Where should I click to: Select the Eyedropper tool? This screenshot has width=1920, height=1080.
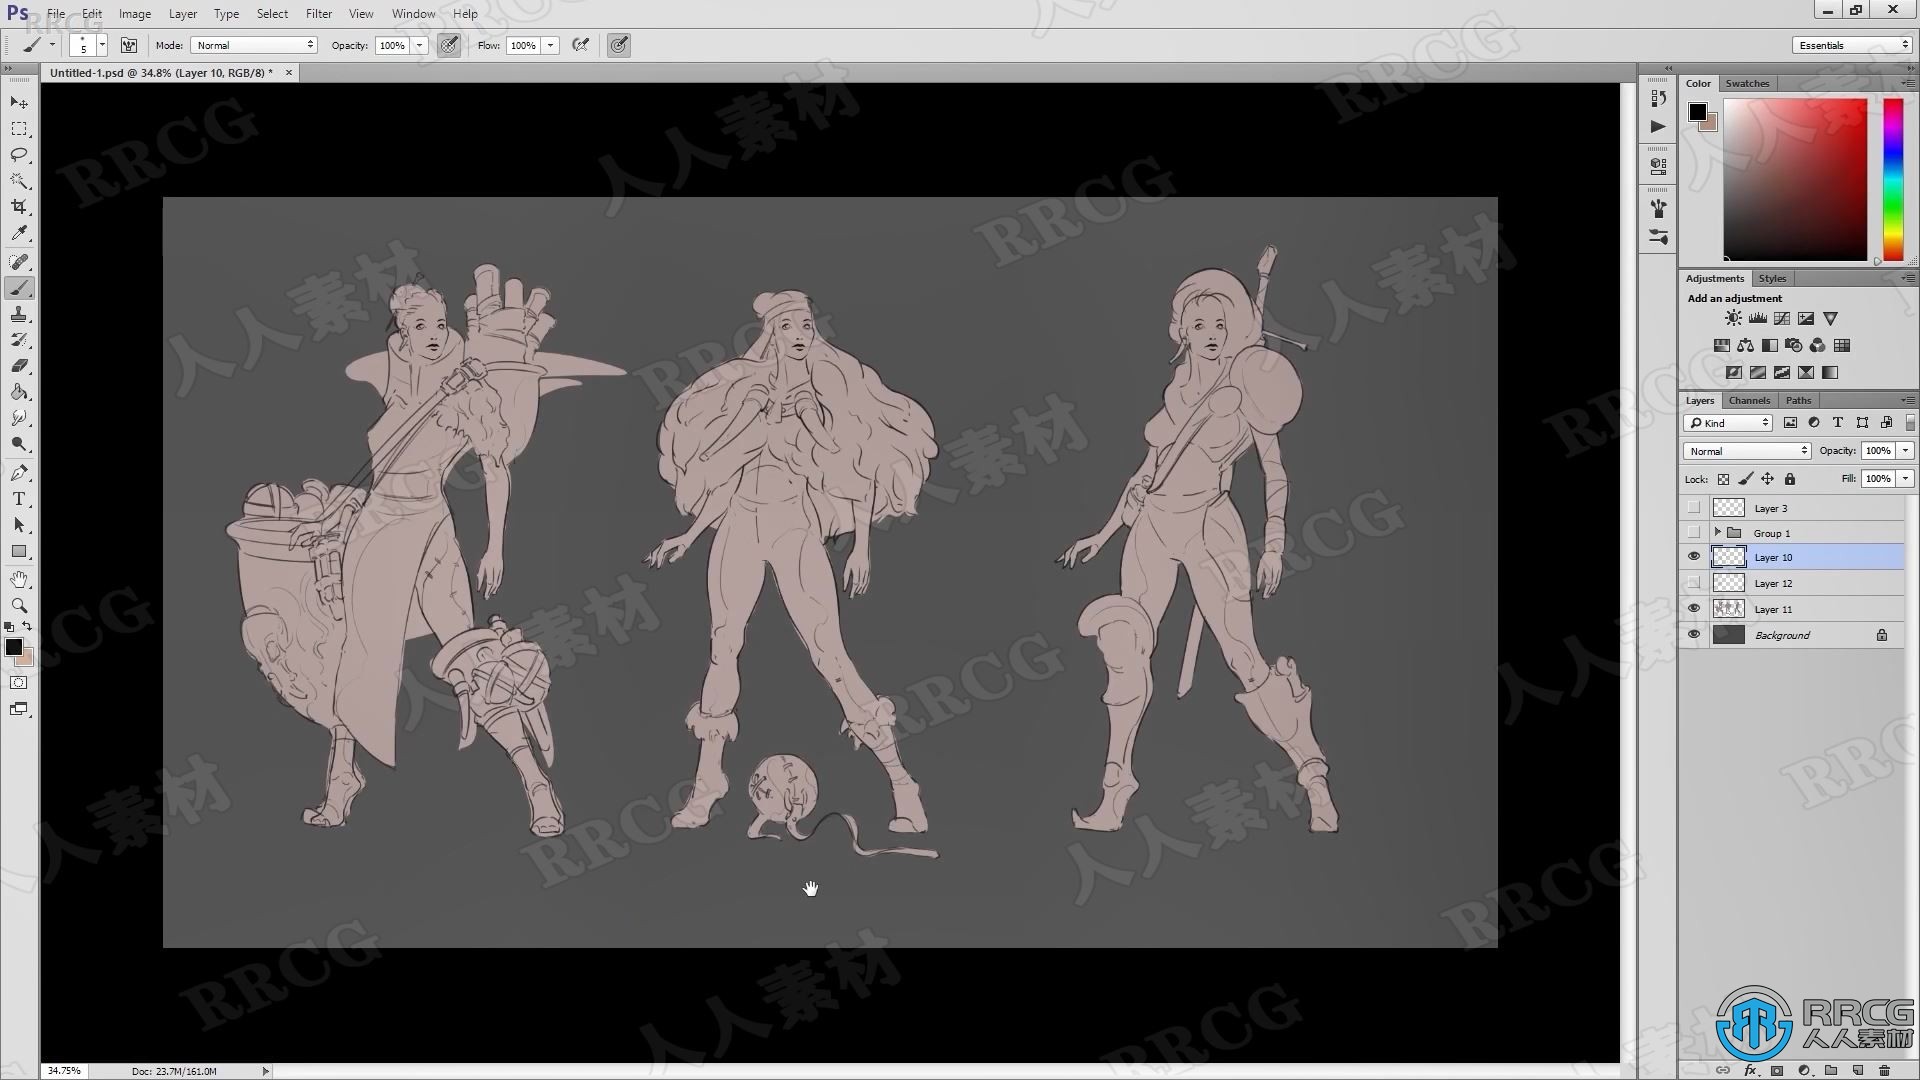(x=19, y=233)
